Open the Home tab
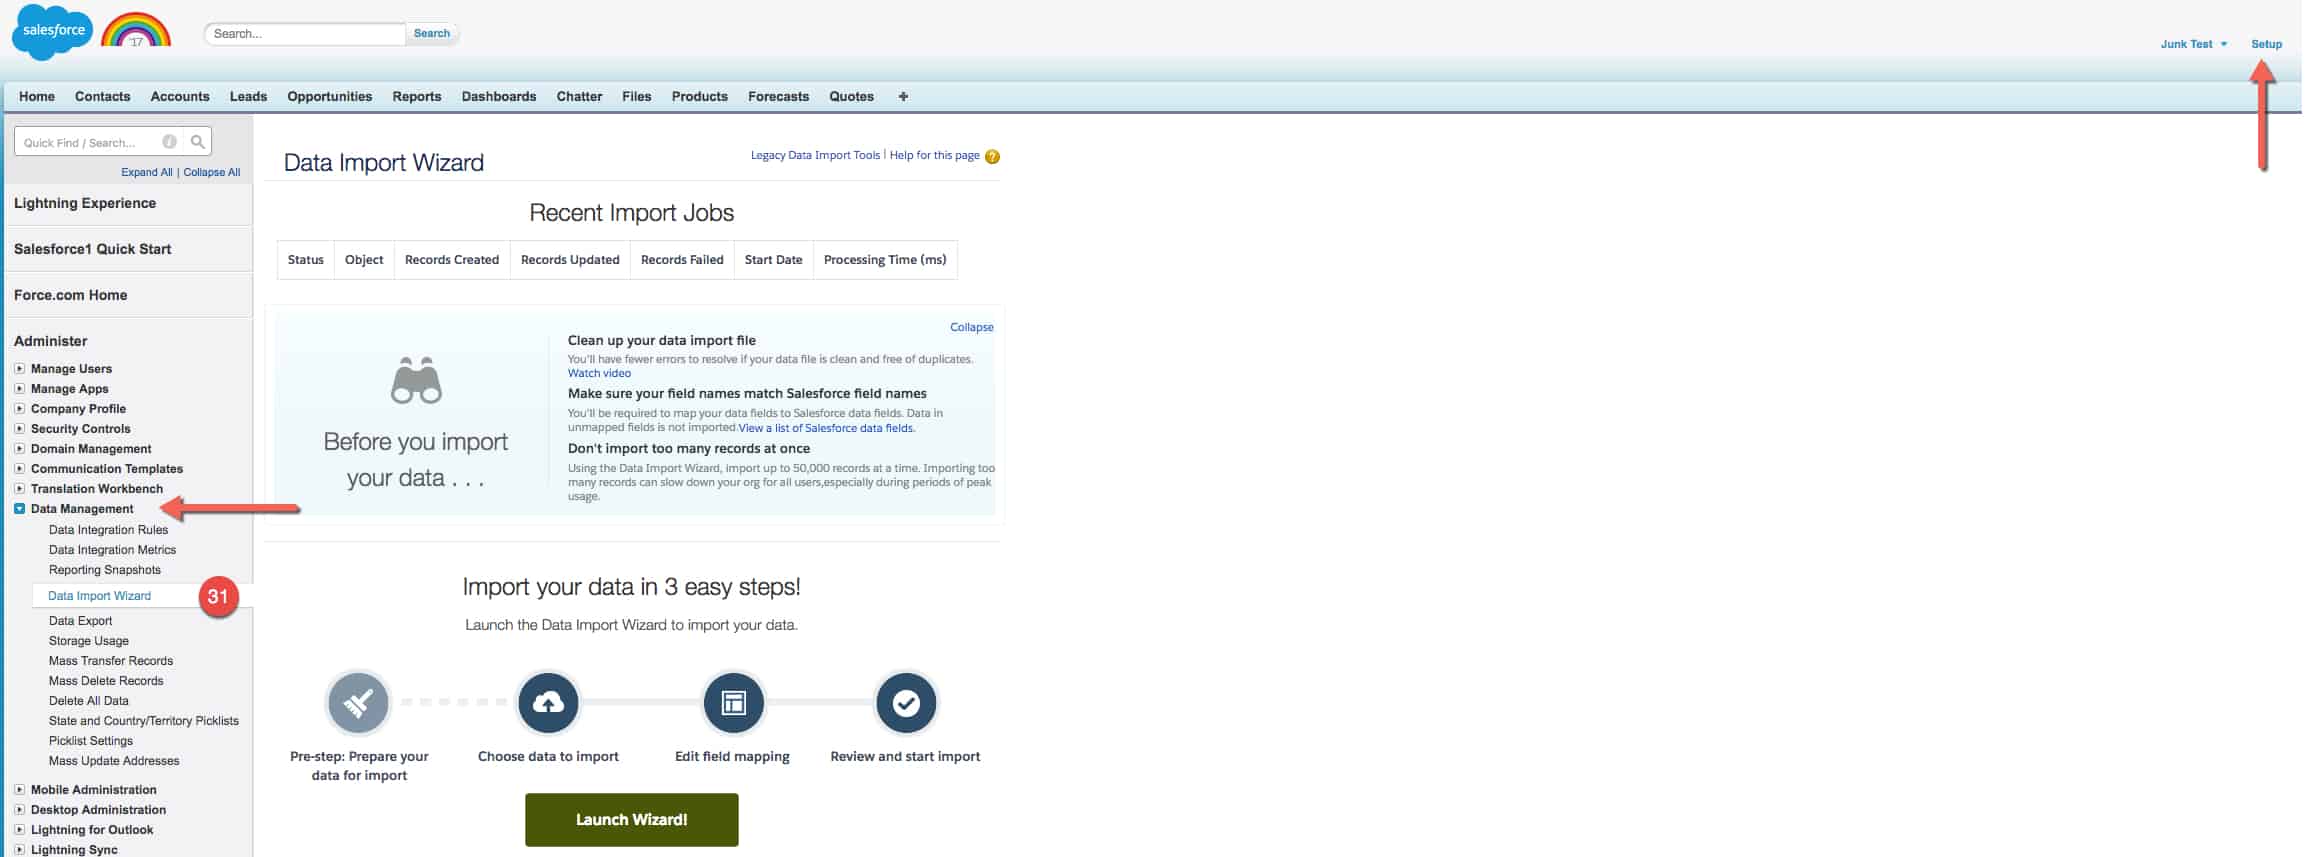 37,97
